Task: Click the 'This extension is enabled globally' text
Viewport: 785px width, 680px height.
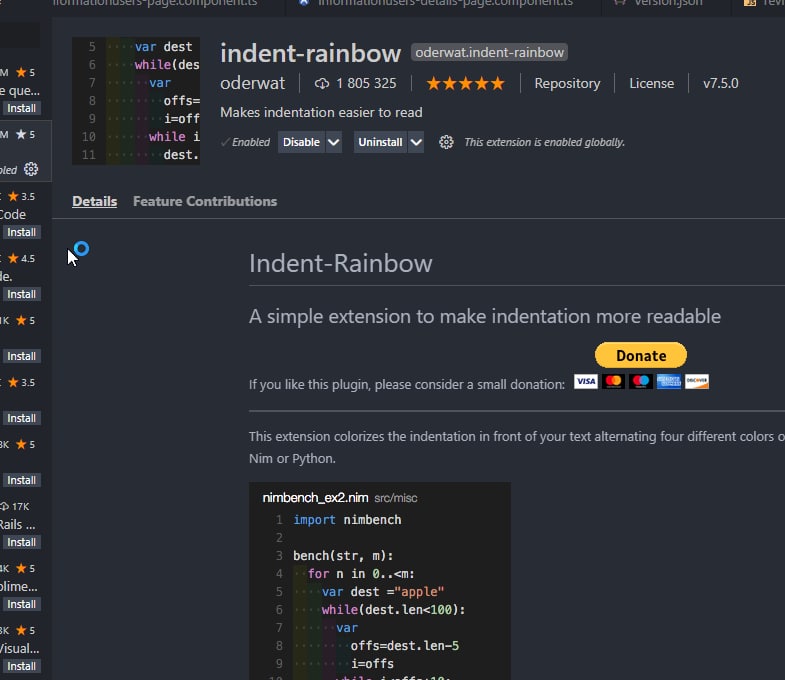Action: tap(545, 142)
